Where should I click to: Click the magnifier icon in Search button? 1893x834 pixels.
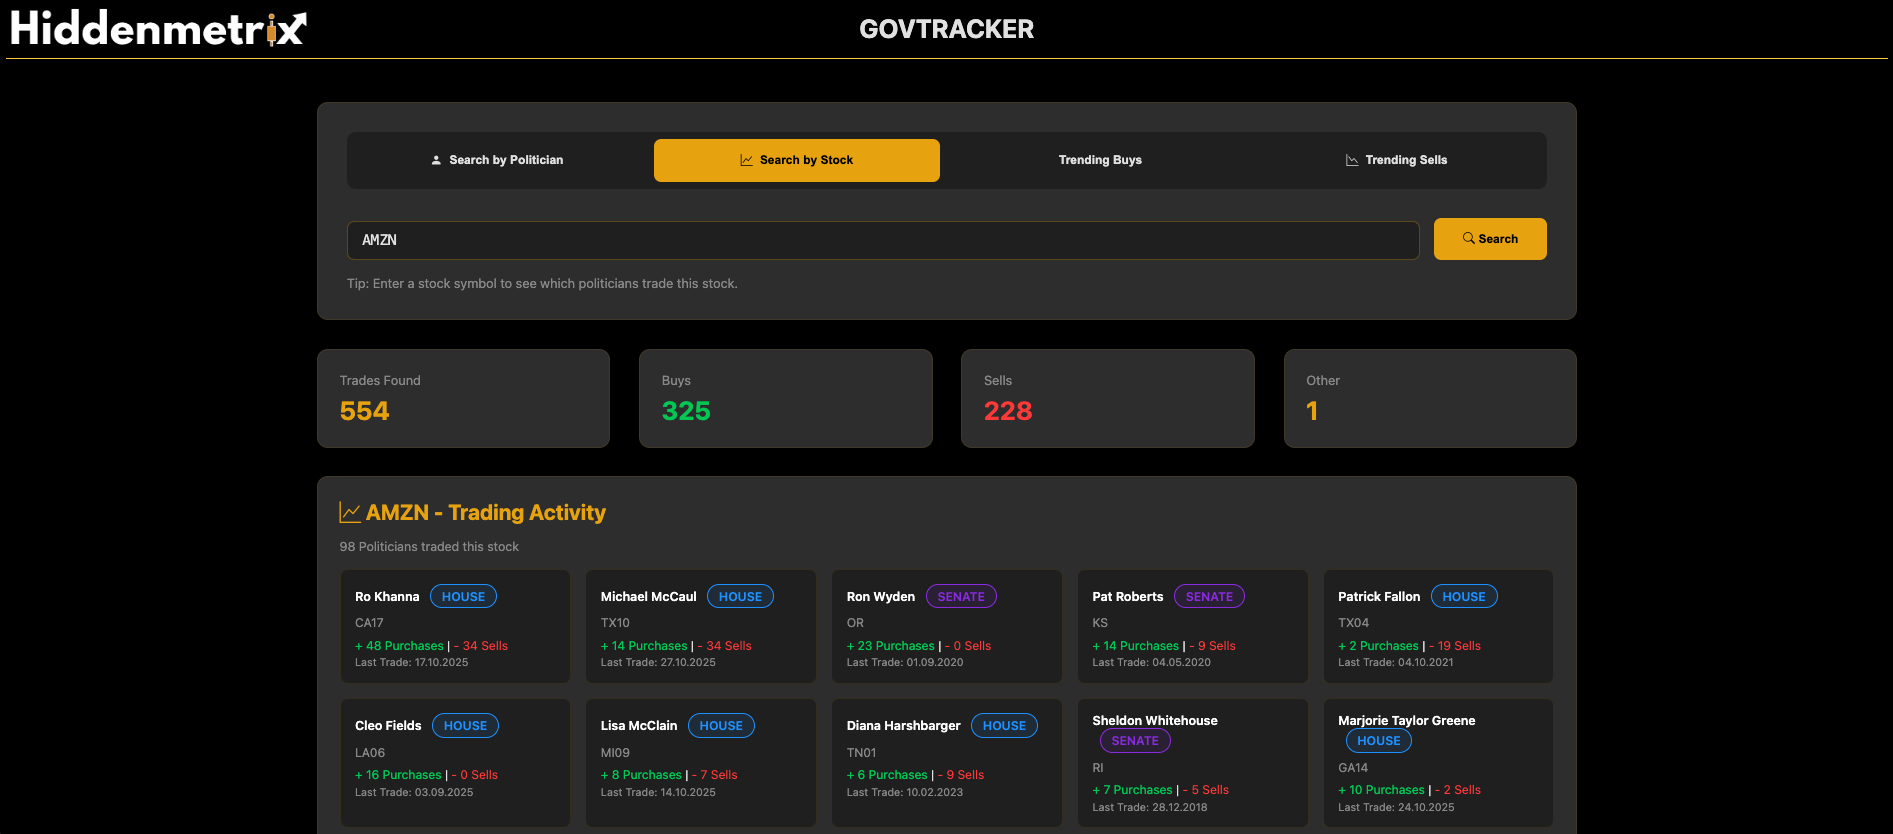pyautogui.click(x=1468, y=238)
